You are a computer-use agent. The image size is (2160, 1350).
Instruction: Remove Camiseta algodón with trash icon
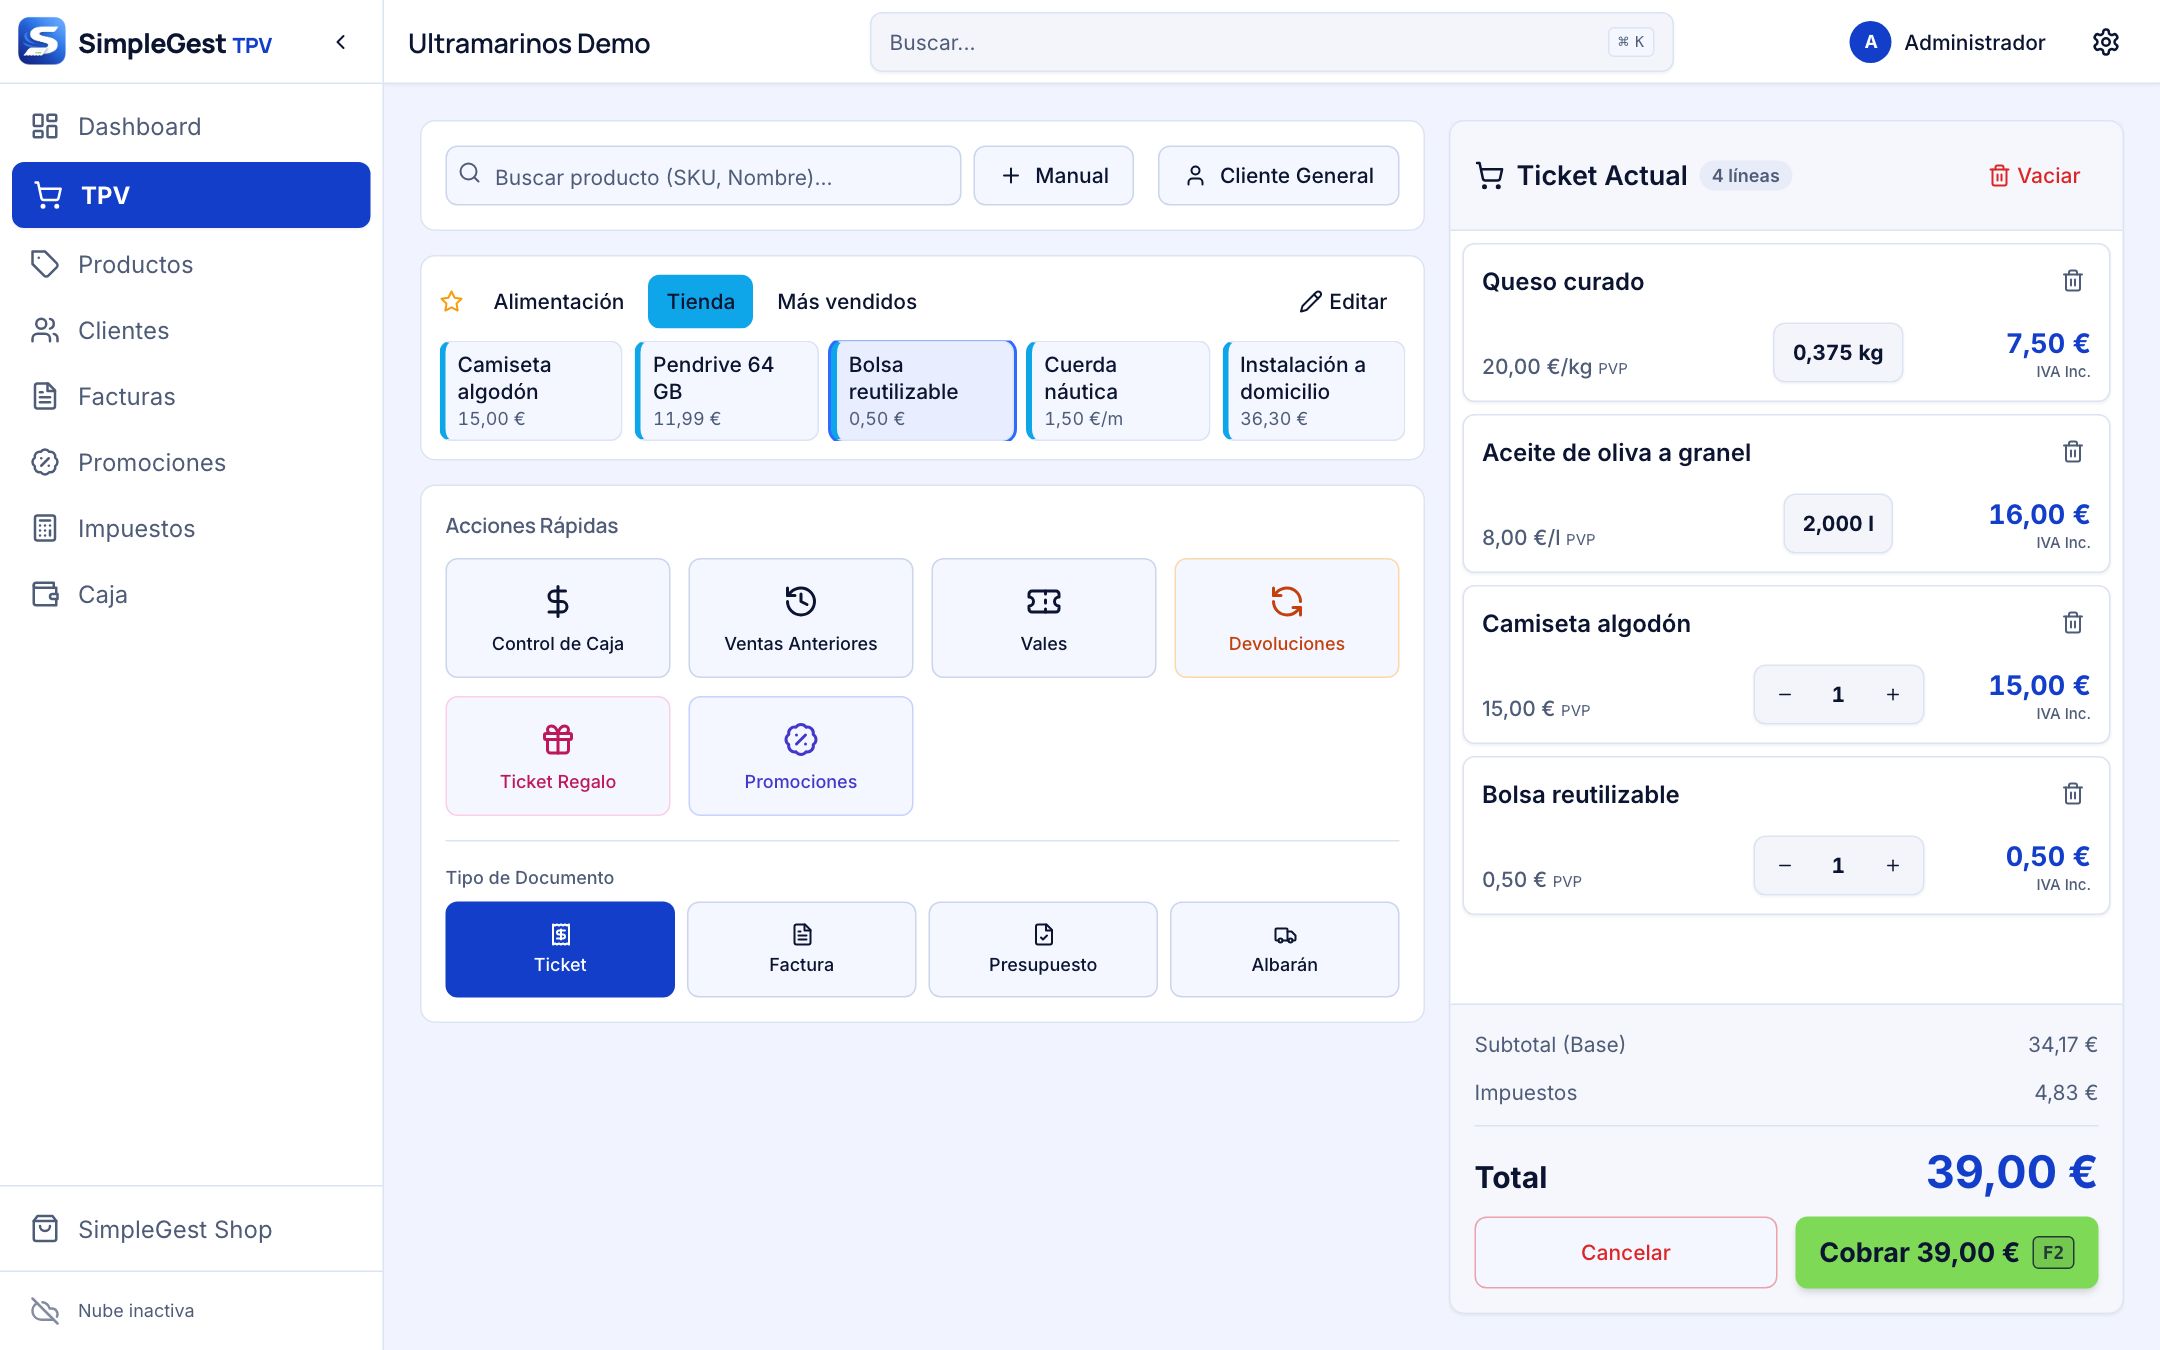(2073, 623)
